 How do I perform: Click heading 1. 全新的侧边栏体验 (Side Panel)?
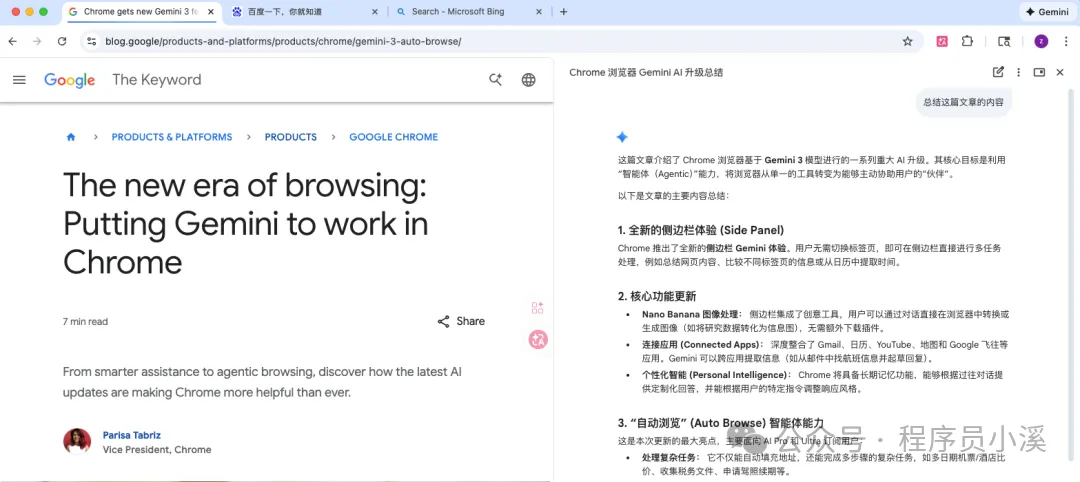[x=701, y=230]
